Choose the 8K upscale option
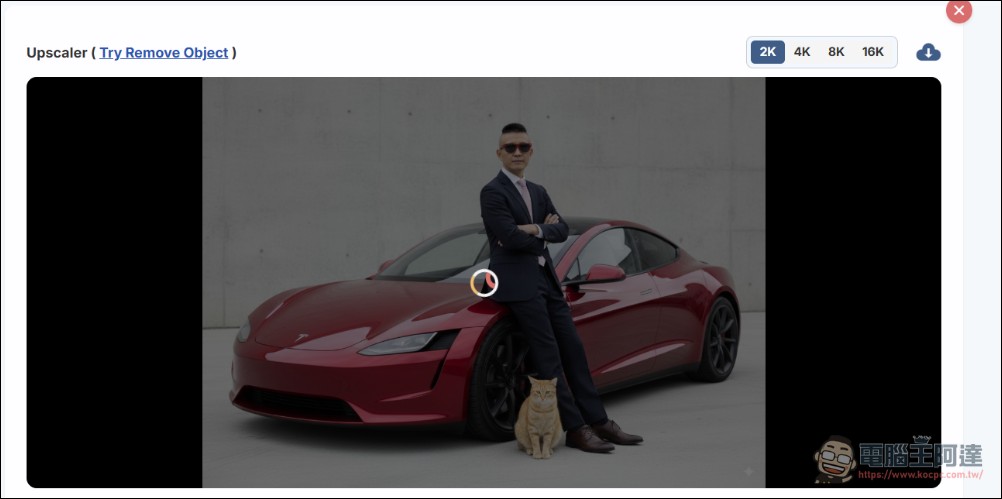This screenshot has height=499, width=1002. click(x=836, y=52)
